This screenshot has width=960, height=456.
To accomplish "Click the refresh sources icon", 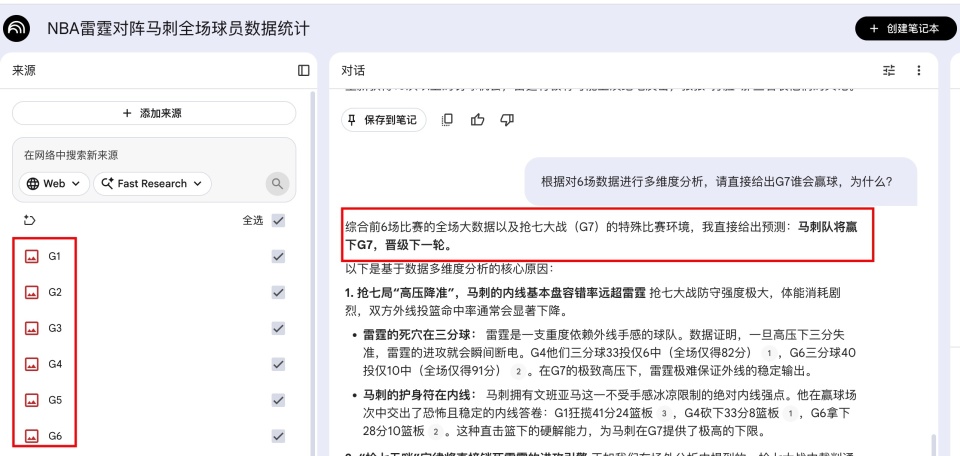I will (29, 220).
